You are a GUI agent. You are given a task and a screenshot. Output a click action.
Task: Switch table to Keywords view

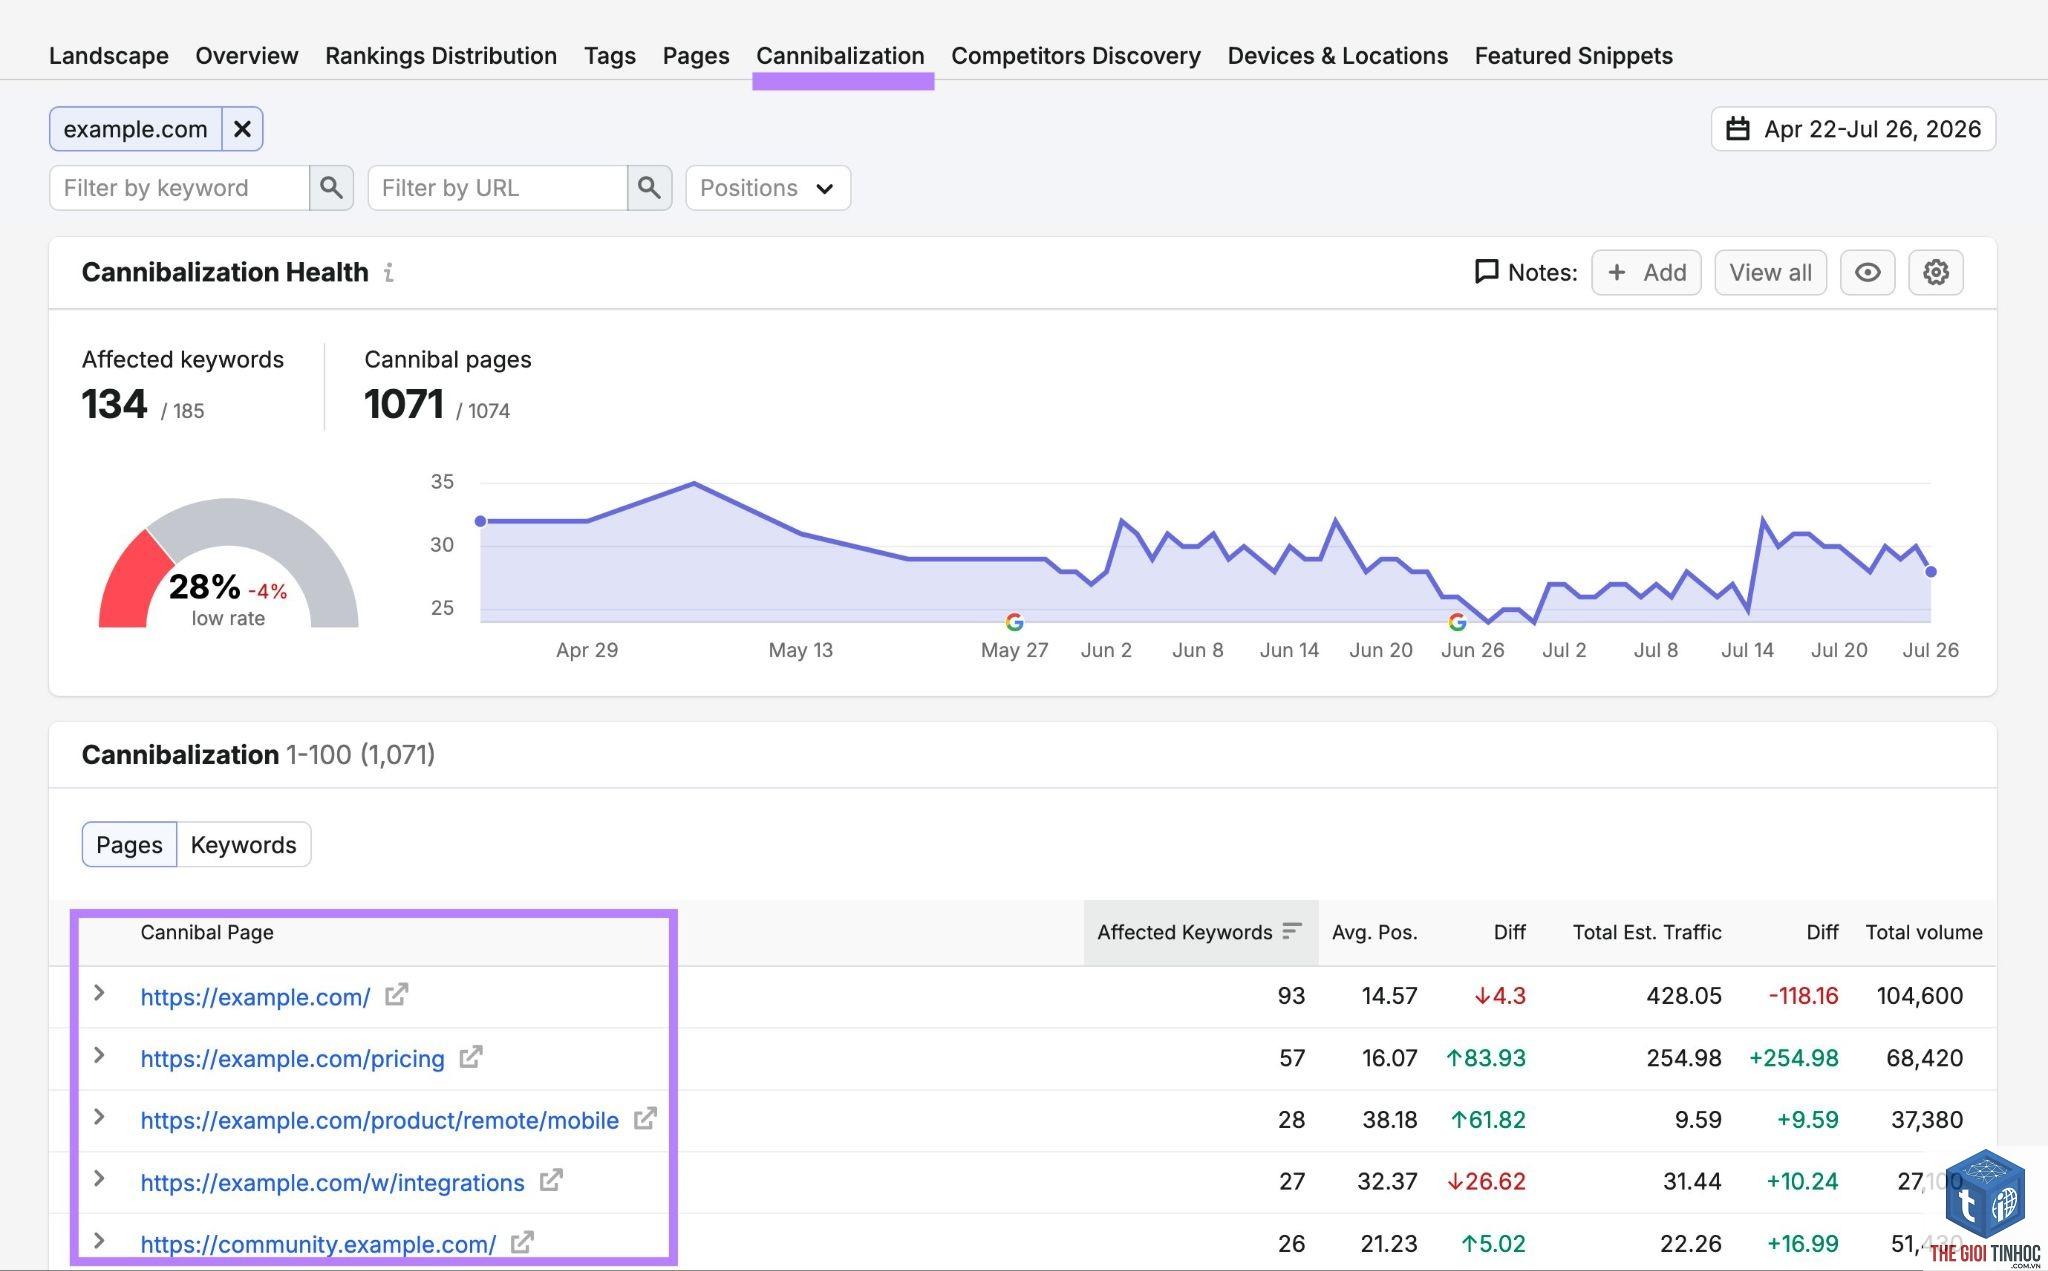(x=244, y=845)
